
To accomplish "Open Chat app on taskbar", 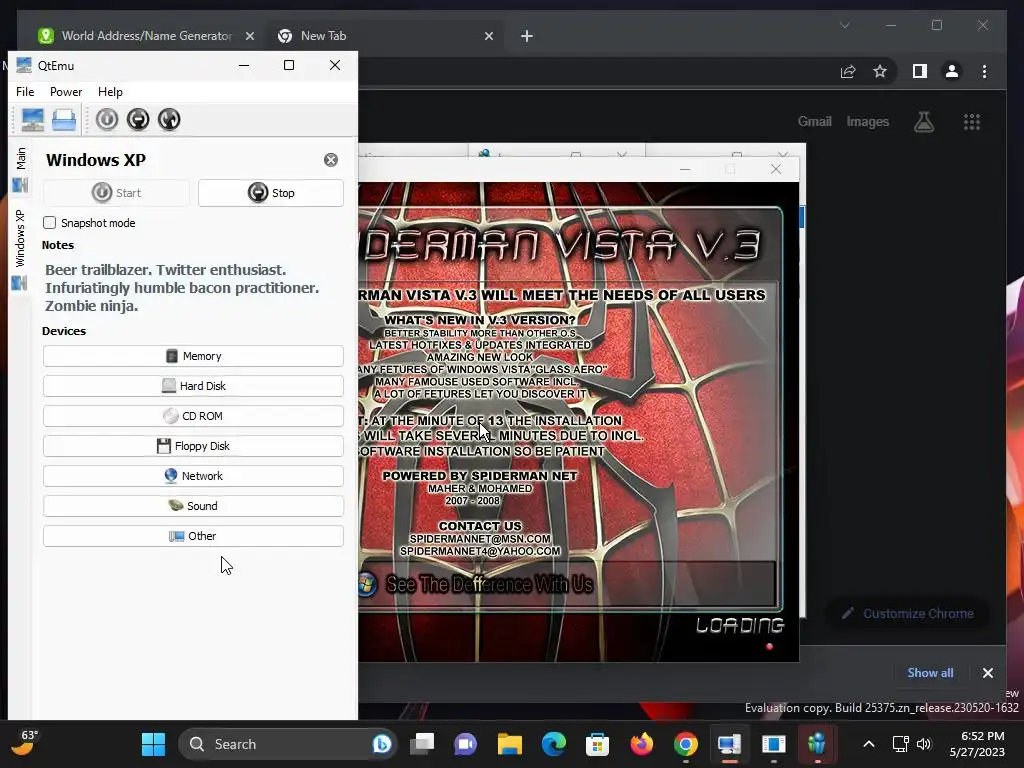I will [466, 744].
